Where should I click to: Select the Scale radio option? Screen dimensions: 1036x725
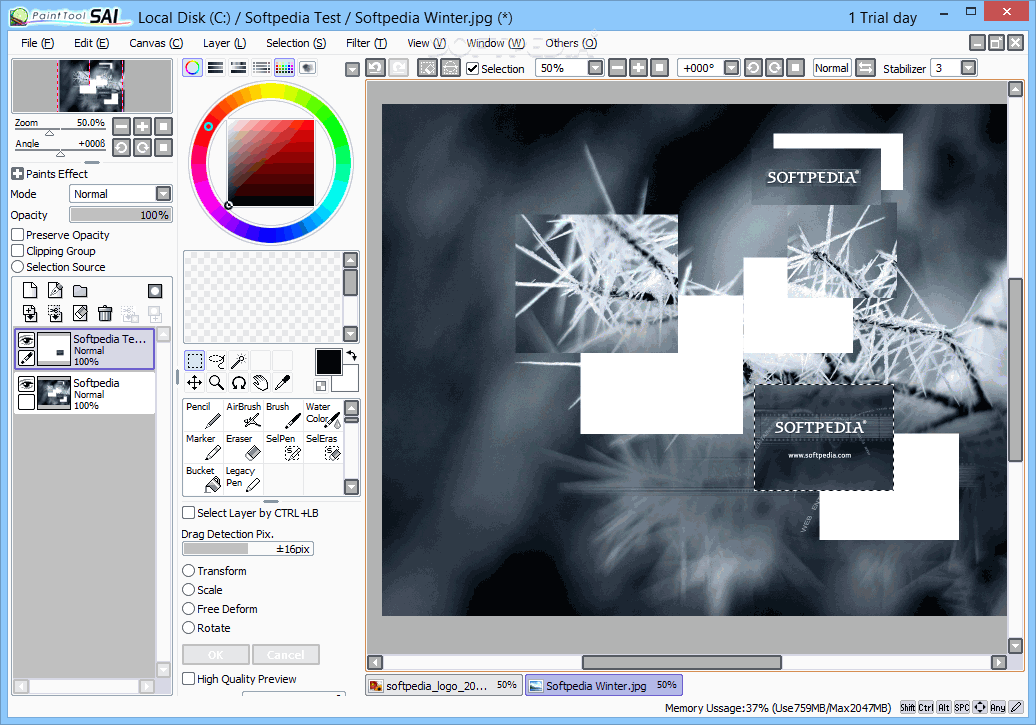click(189, 590)
